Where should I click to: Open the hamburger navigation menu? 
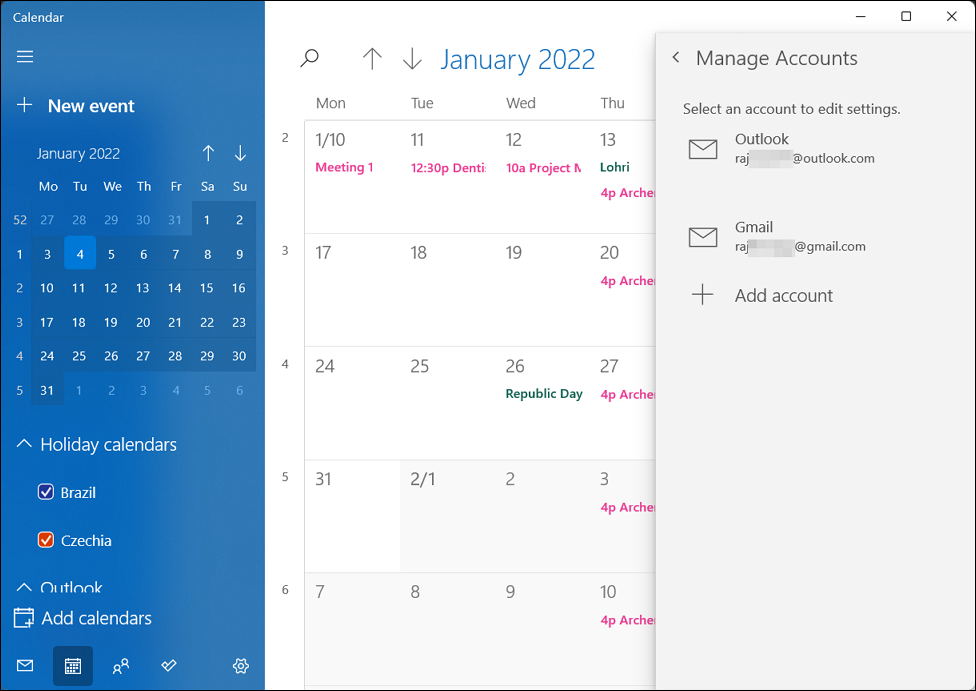[25, 57]
